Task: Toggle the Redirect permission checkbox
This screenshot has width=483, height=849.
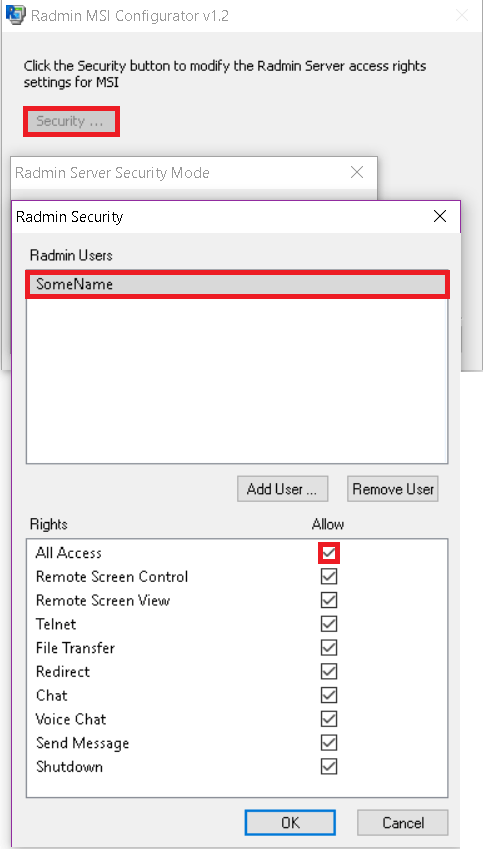Action: click(x=329, y=671)
